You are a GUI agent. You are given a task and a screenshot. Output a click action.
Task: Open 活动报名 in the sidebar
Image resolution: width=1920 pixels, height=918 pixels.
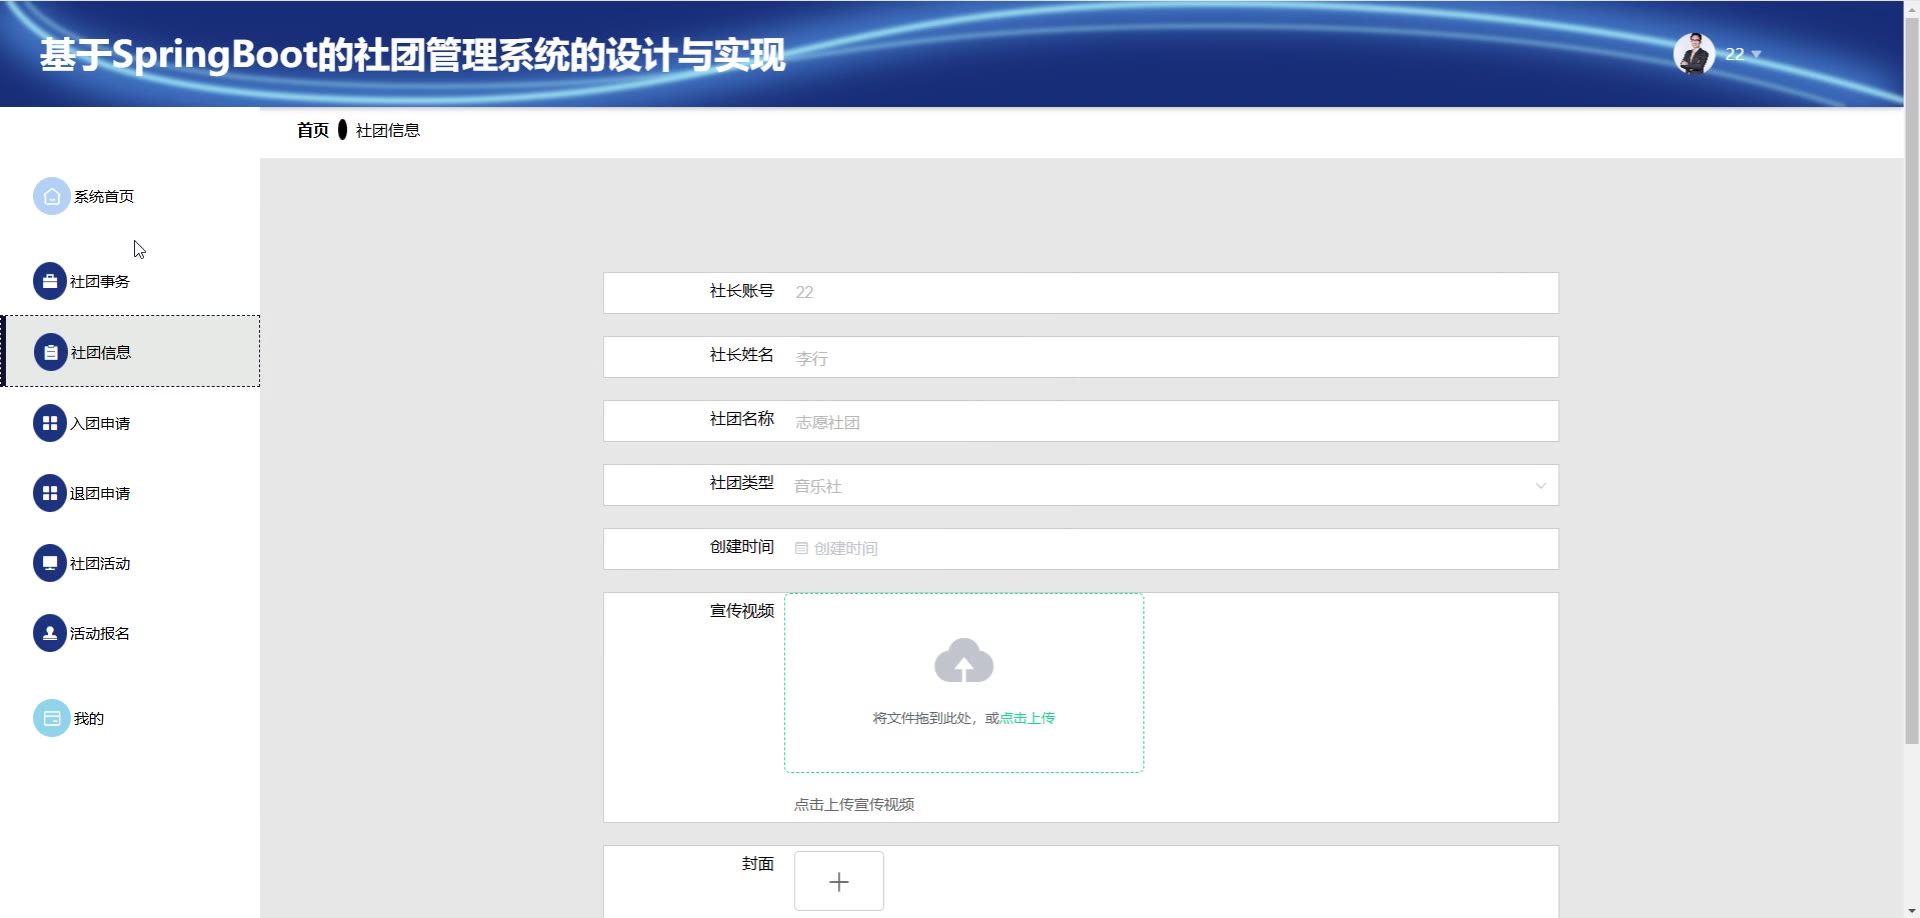130,634
